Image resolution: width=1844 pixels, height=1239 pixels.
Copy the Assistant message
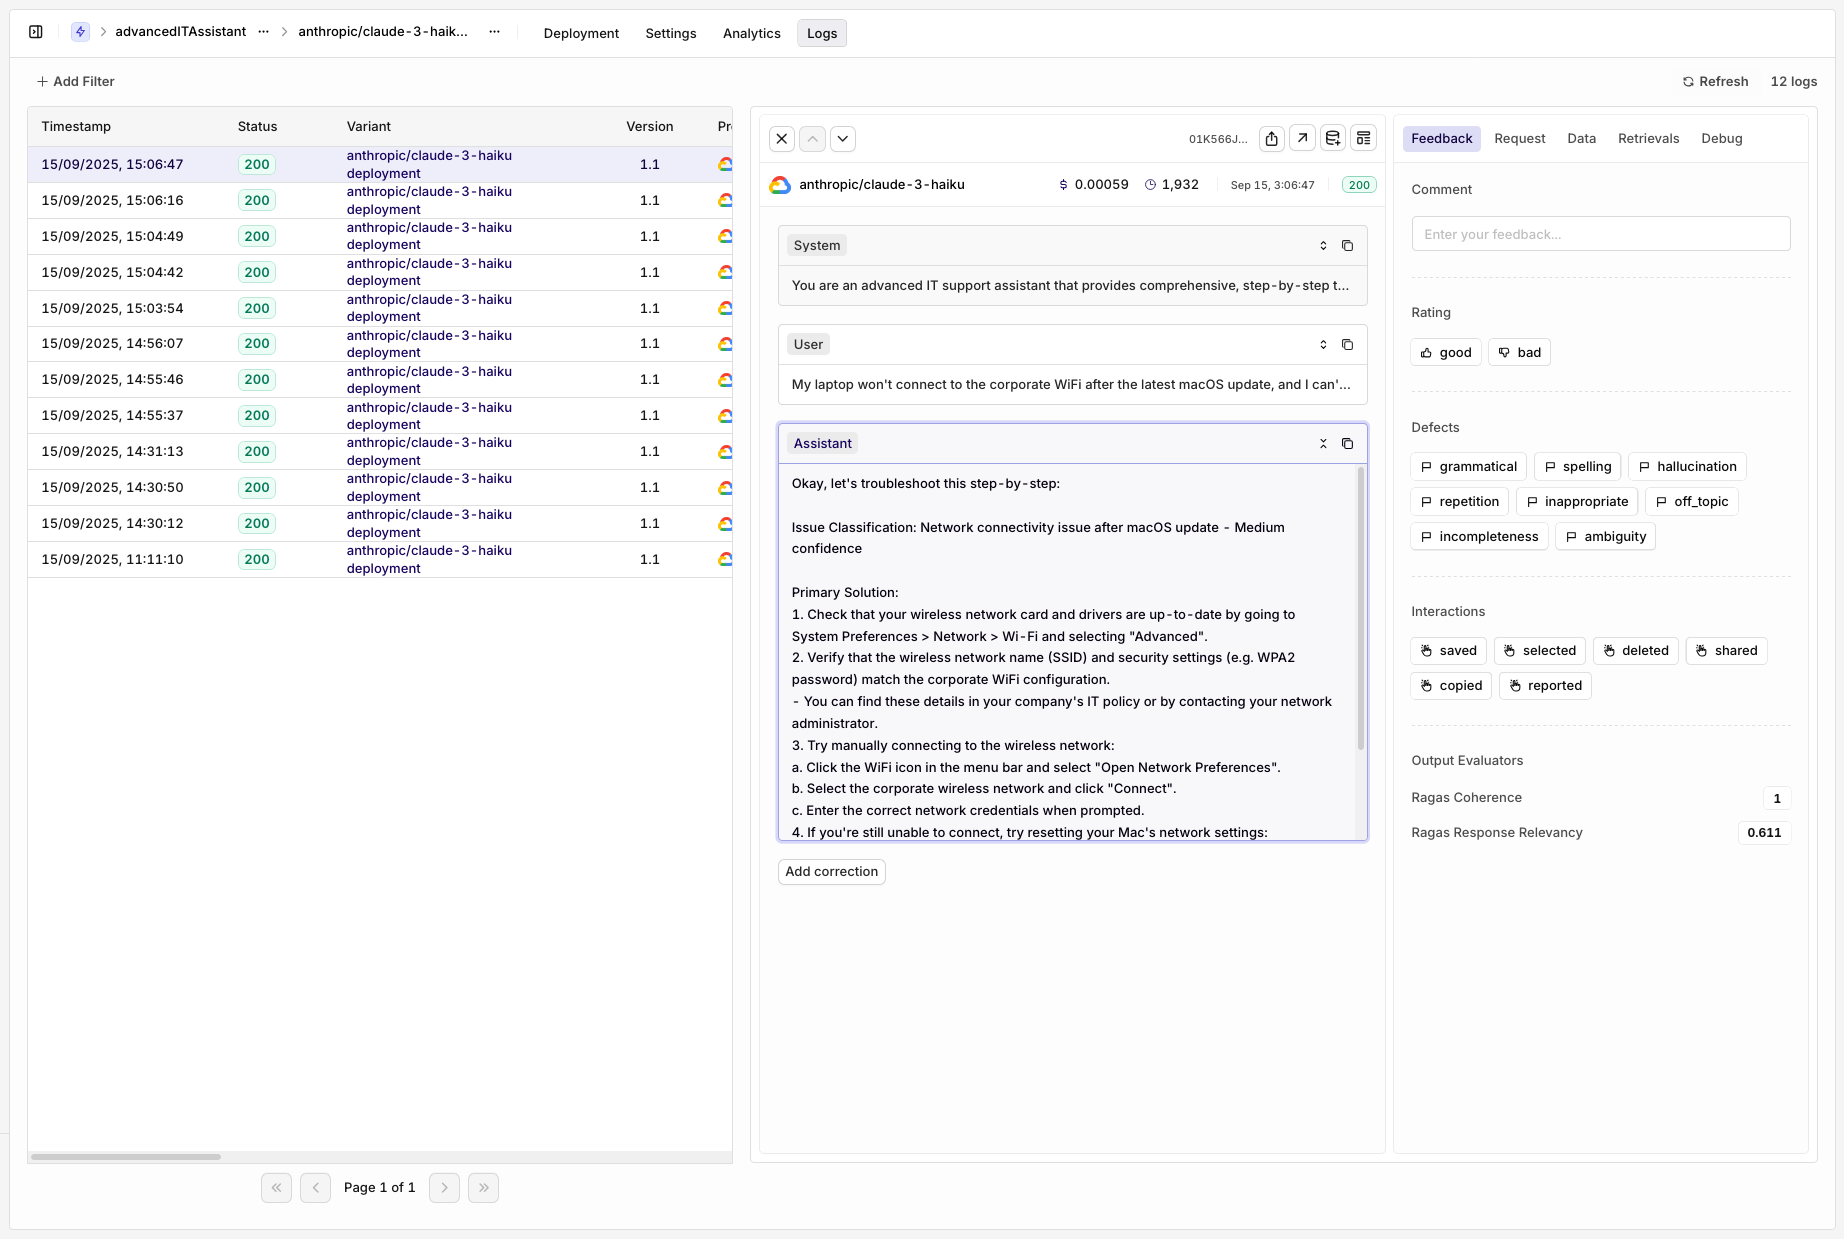pyautogui.click(x=1347, y=444)
